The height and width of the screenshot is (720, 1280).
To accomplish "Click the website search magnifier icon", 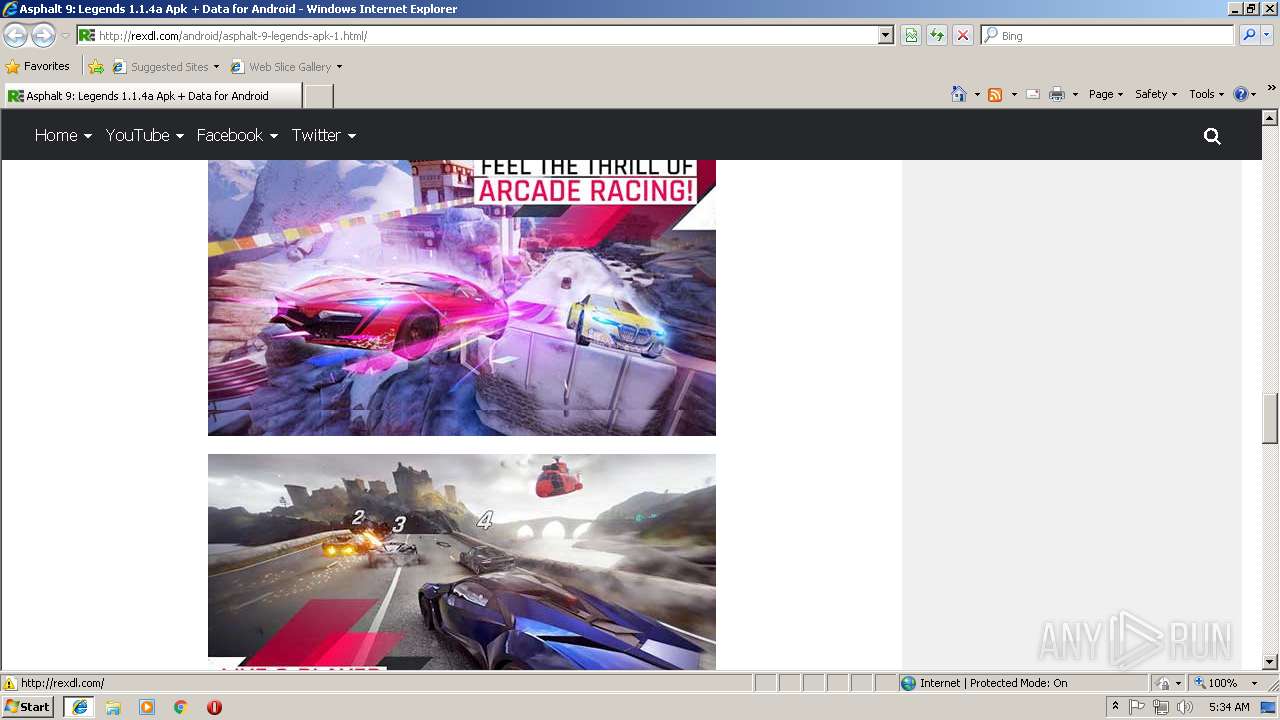I will point(1212,136).
